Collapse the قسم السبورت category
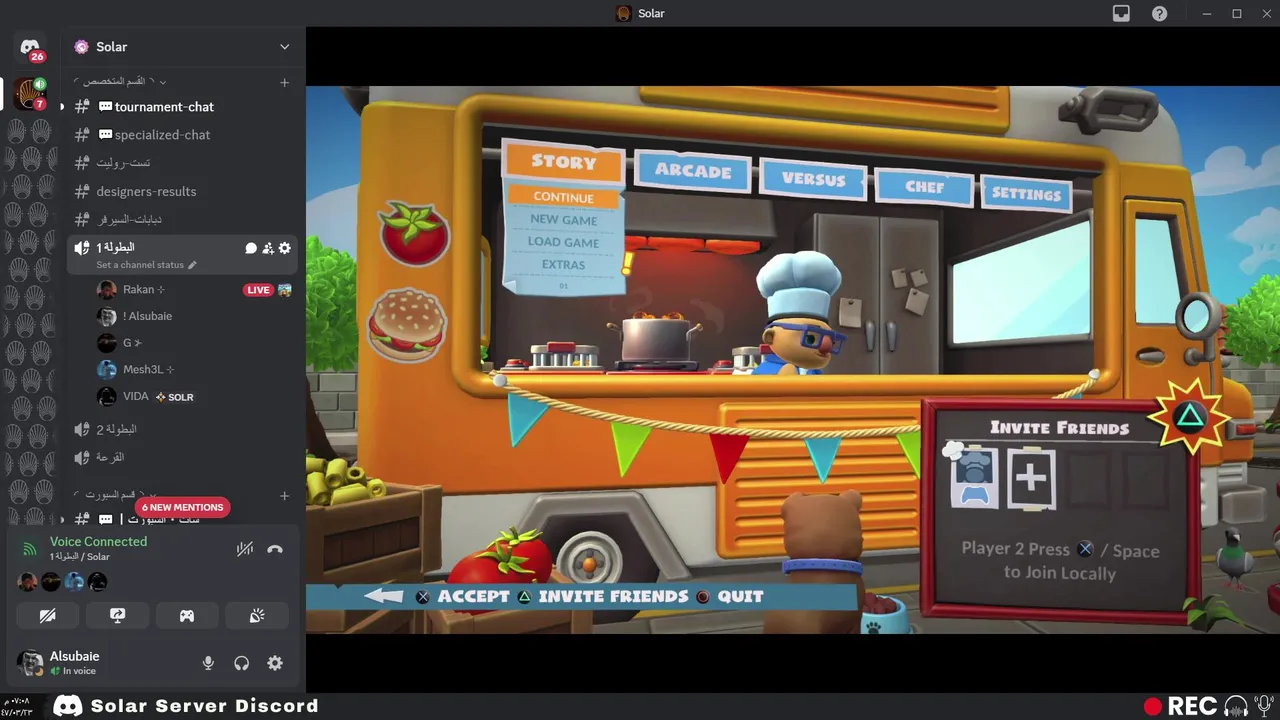1280x720 pixels. tap(115, 495)
